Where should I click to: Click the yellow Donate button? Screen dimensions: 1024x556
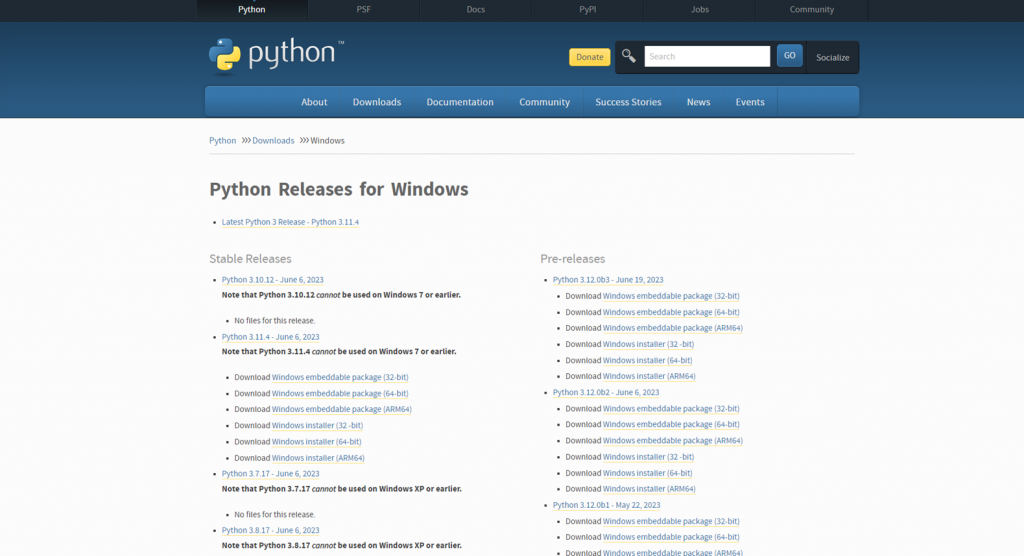pos(590,57)
